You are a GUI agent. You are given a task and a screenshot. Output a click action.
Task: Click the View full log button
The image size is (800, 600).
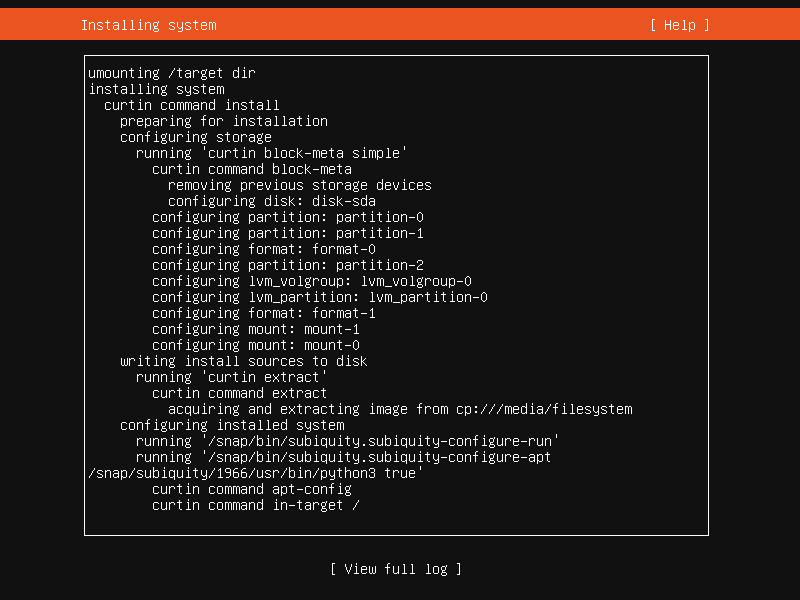(x=395, y=569)
